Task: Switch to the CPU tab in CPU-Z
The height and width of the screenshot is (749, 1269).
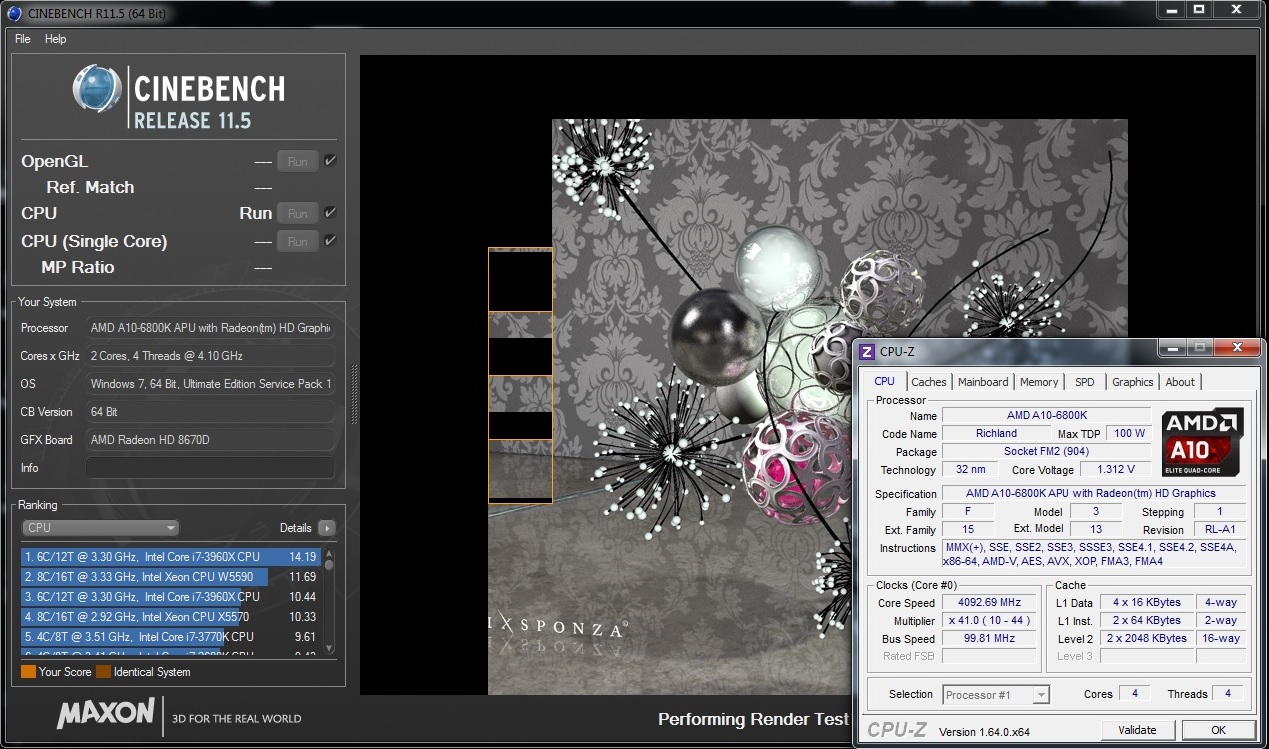Action: 885,382
